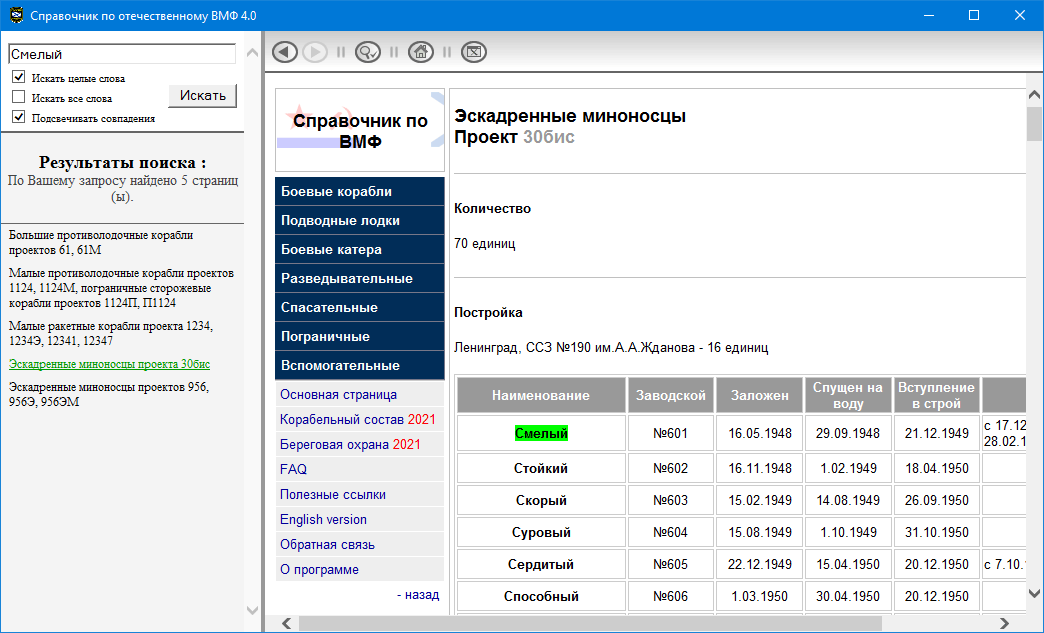
Task: Open result 'Малые ракетные корабли проекта 1234'
Action: click(111, 333)
